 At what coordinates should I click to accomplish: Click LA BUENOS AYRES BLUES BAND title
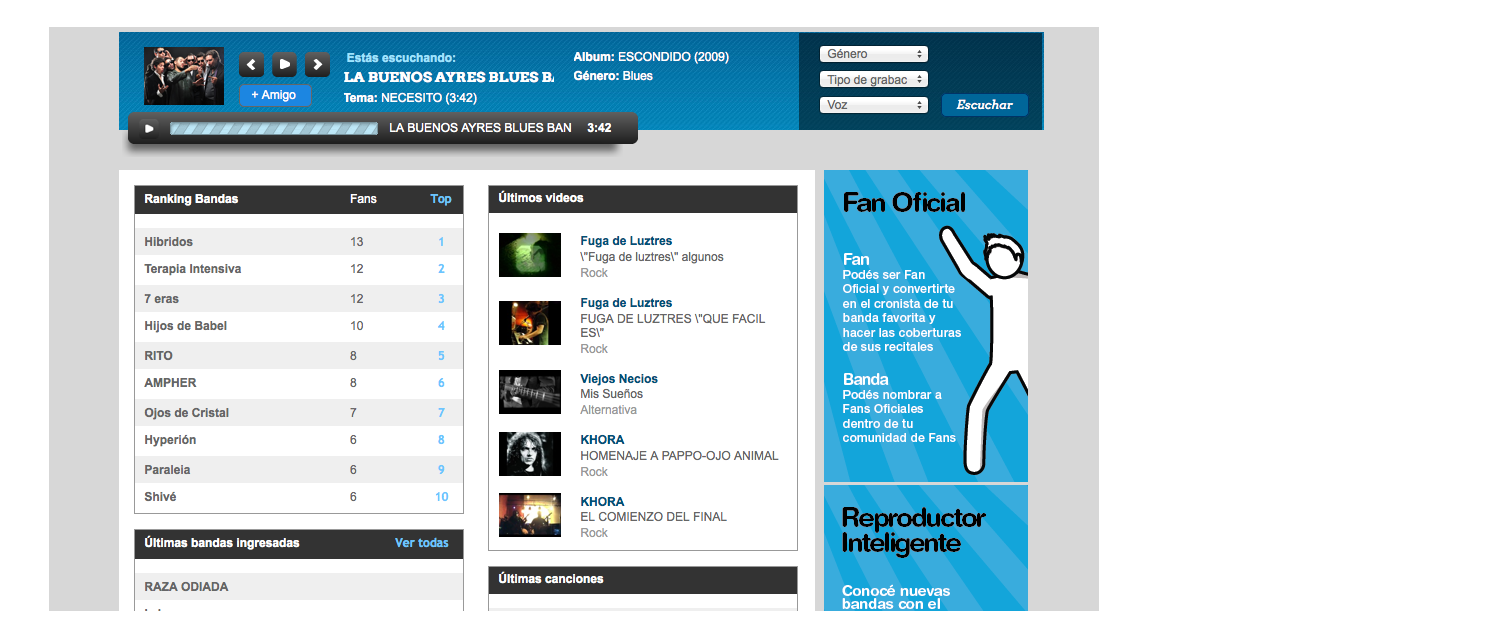pyautogui.click(x=449, y=77)
